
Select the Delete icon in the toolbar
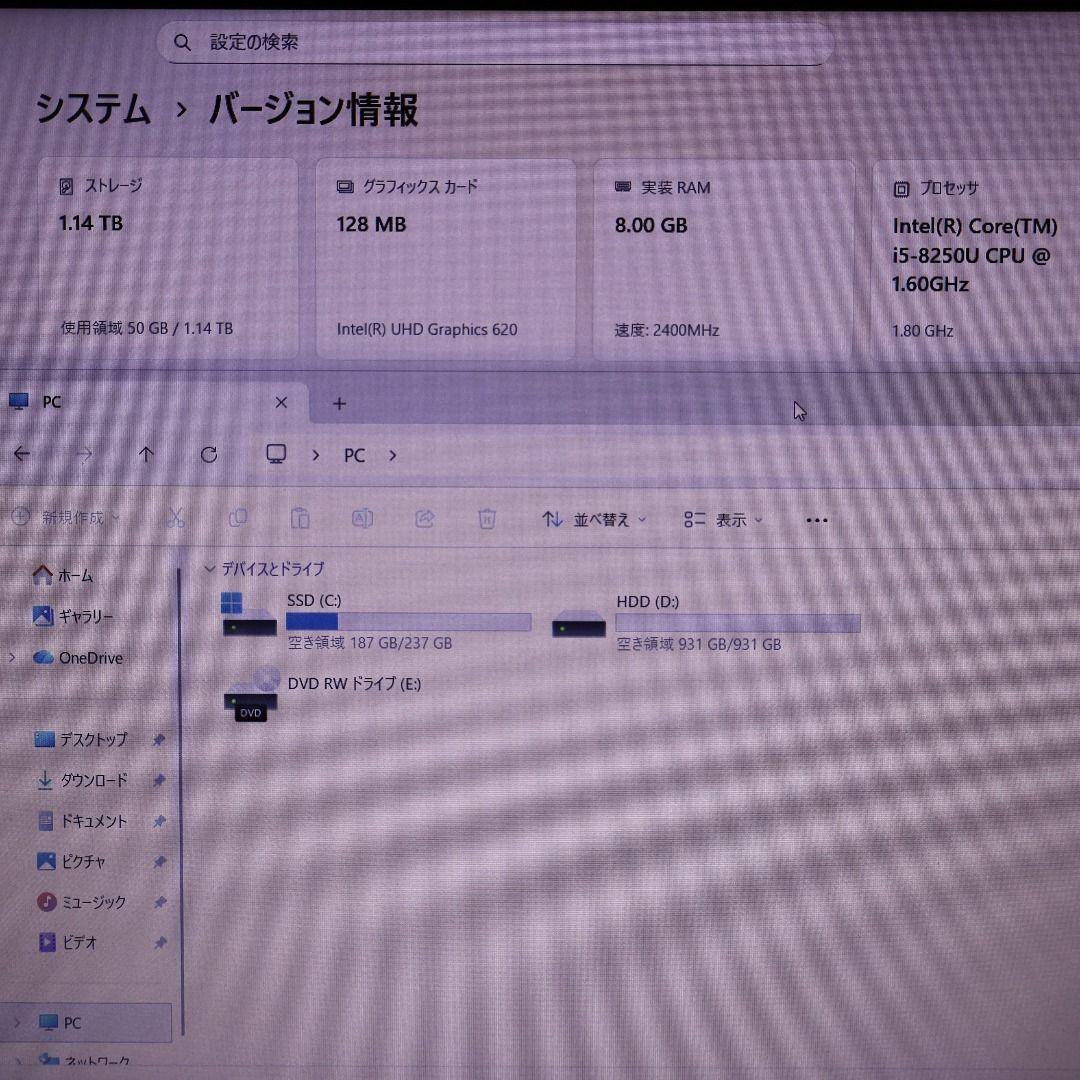coord(486,519)
